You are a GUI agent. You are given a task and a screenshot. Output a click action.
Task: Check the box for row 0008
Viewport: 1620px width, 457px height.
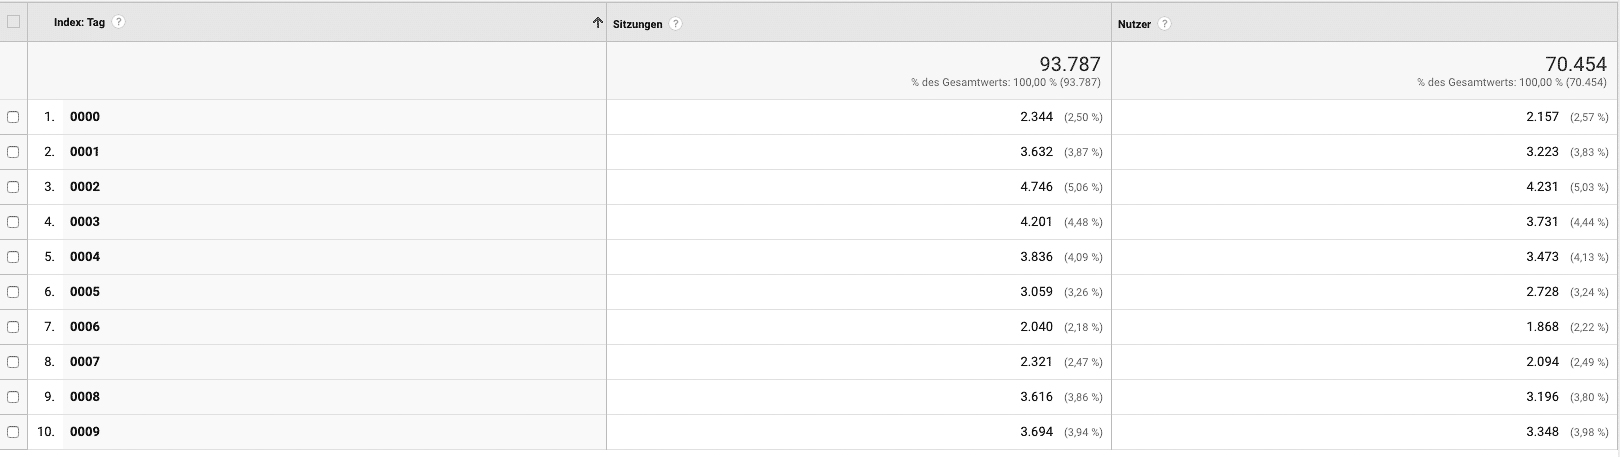coord(13,397)
